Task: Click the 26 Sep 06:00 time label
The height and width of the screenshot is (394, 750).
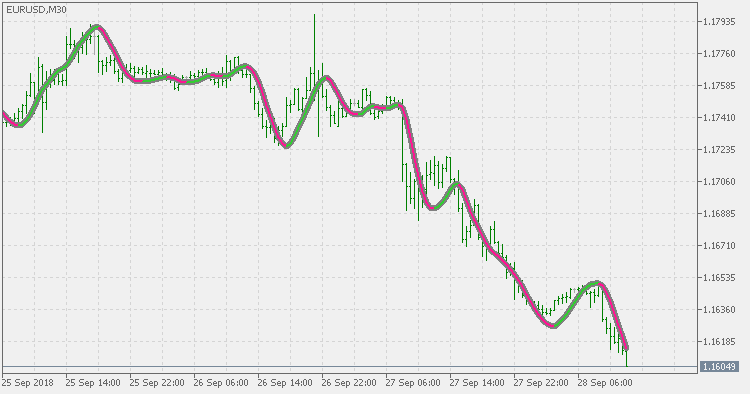Action: point(221,383)
